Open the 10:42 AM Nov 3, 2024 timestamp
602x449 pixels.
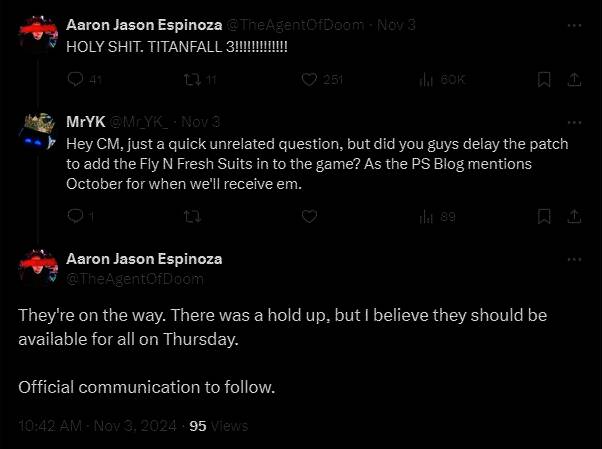tap(100, 425)
